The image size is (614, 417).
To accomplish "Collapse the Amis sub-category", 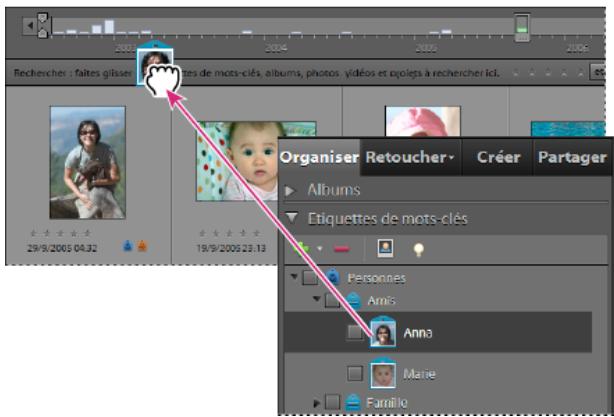I will [x=316, y=300].
